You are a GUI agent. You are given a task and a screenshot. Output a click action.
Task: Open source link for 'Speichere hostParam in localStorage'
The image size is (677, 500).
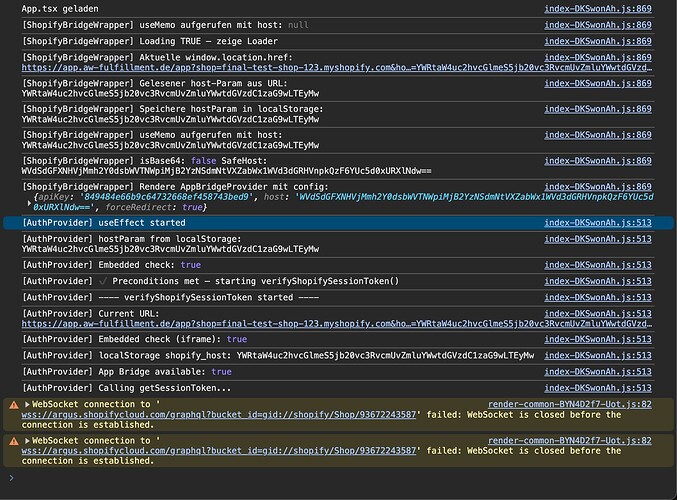(598, 109)
